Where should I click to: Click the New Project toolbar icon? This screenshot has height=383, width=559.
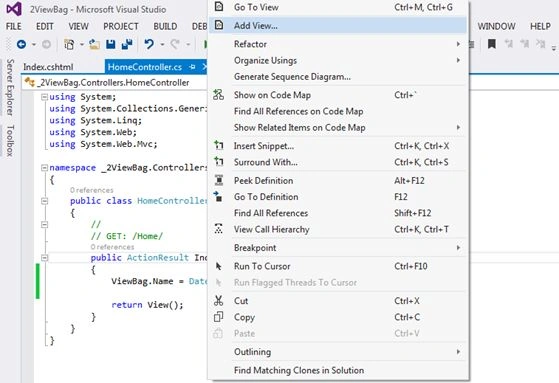[69, 44]
